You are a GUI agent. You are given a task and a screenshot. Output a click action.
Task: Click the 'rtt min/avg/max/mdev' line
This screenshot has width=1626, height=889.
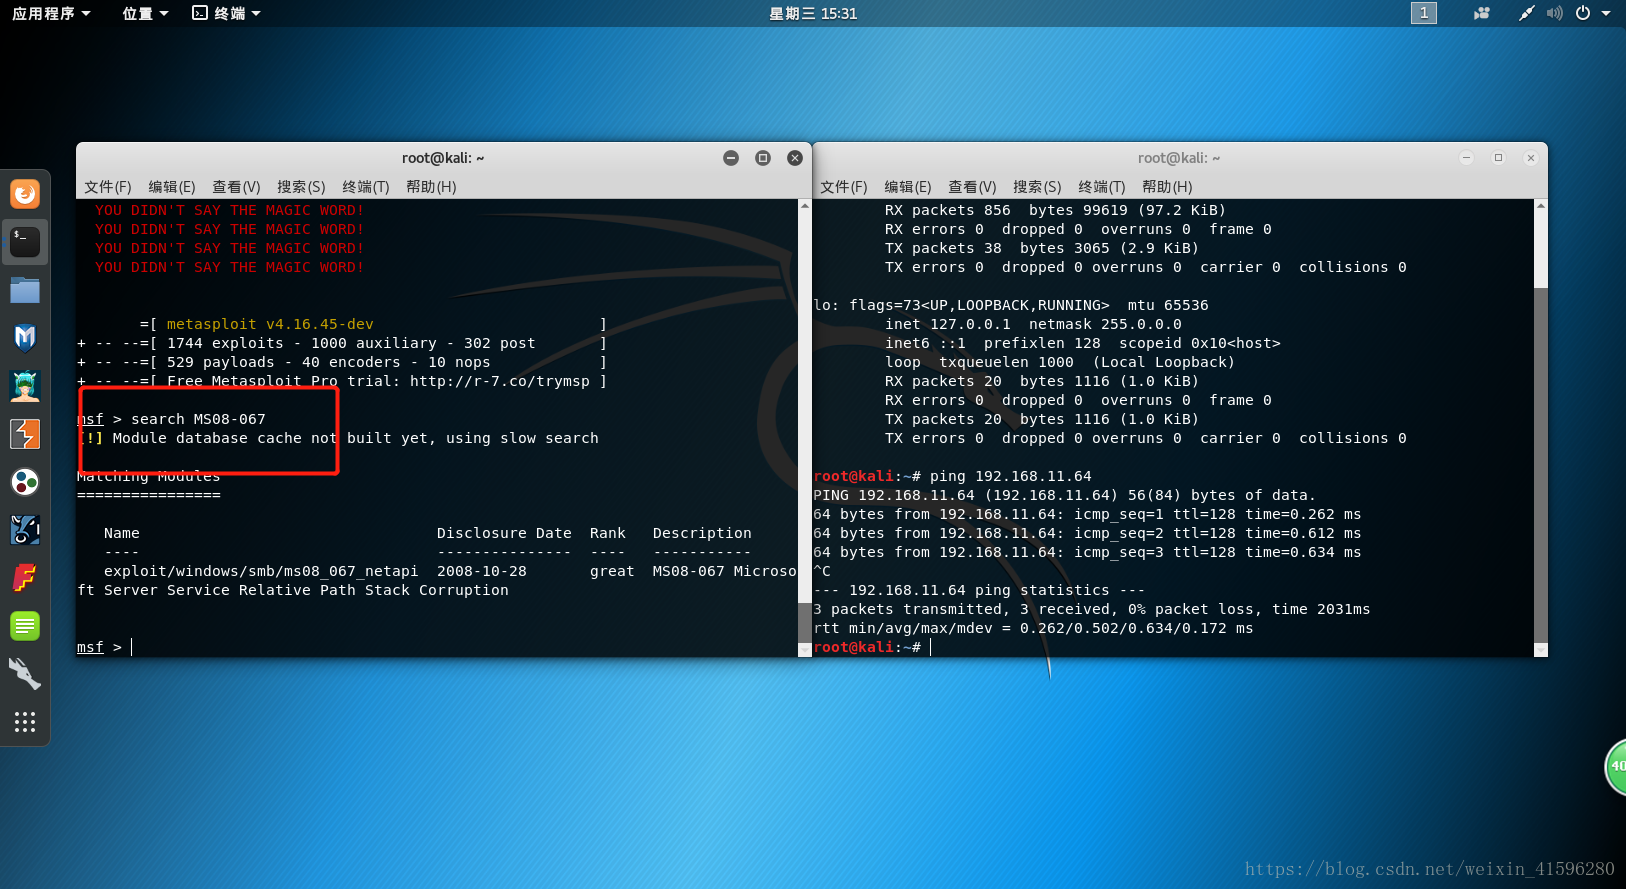pyautogui.click(x=1033, y=628)
